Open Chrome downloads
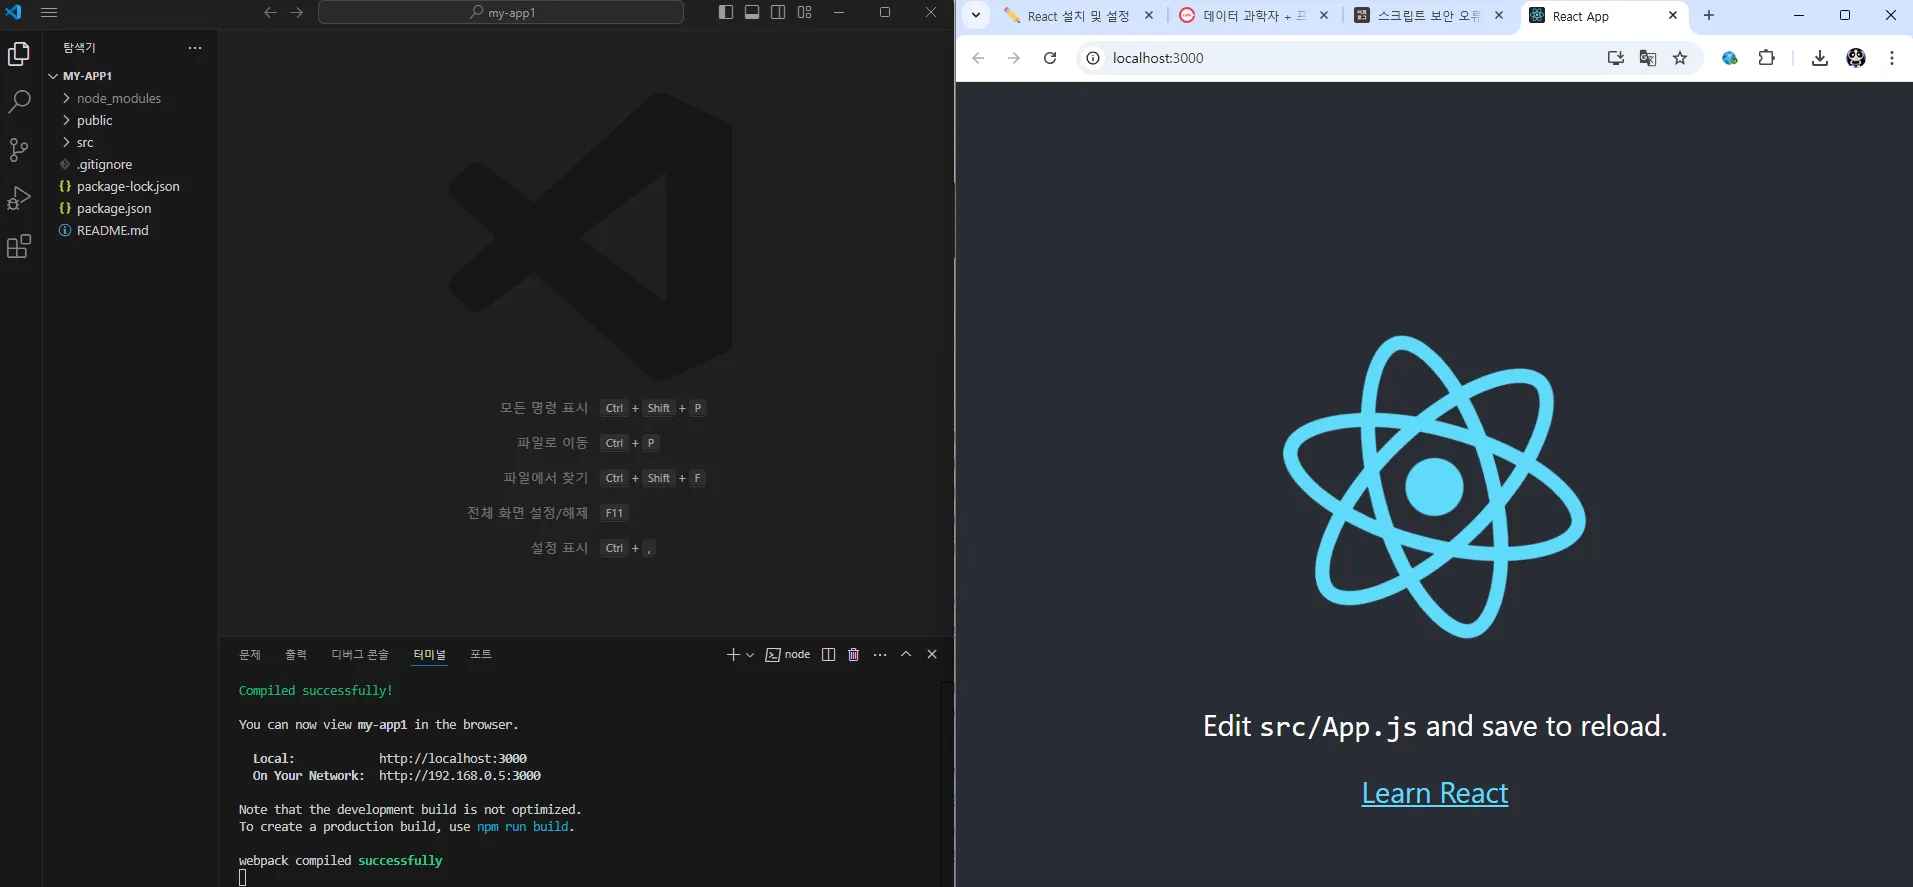The width and height of the screenshot is (1913, 887). tap(1820, 58)
